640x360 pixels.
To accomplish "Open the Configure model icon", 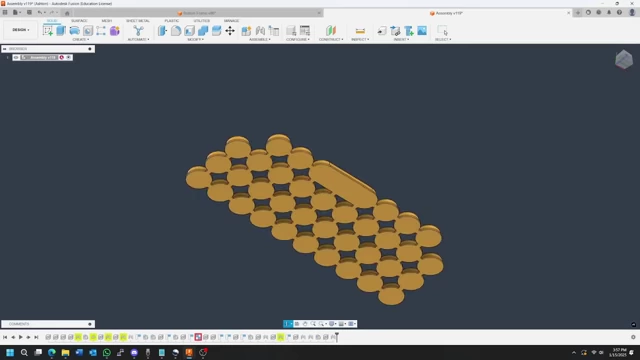I will (291, 31).
